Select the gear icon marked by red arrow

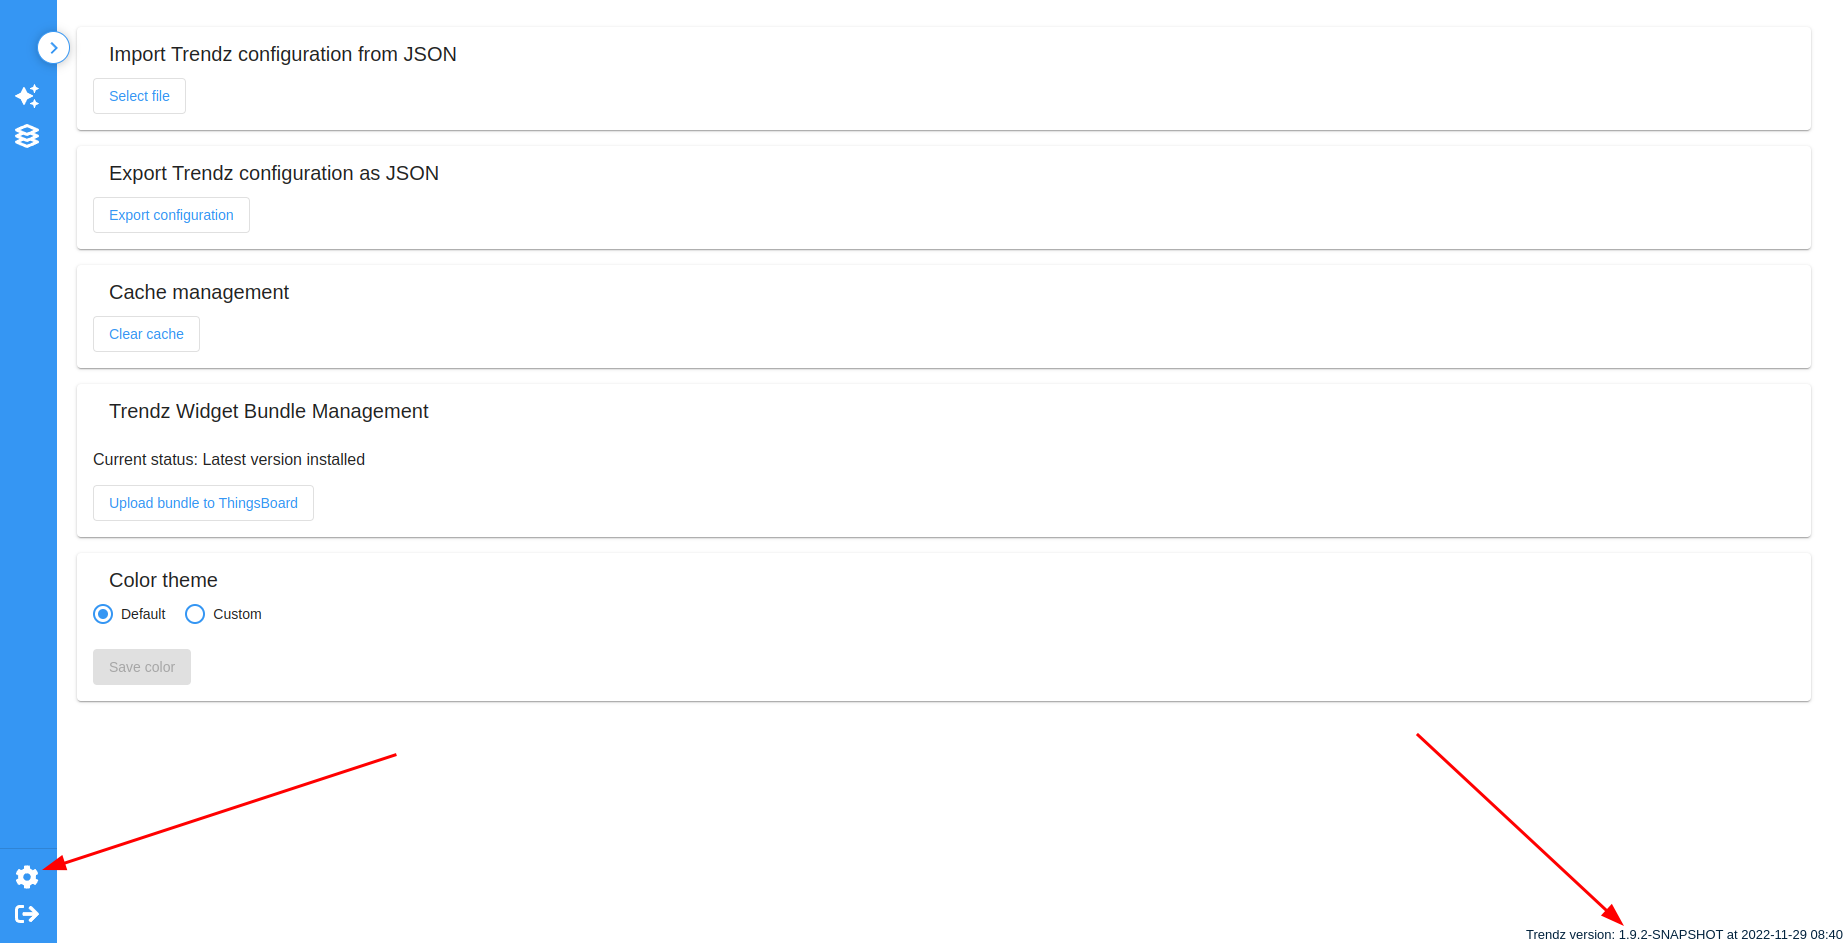tap(27, 877)
